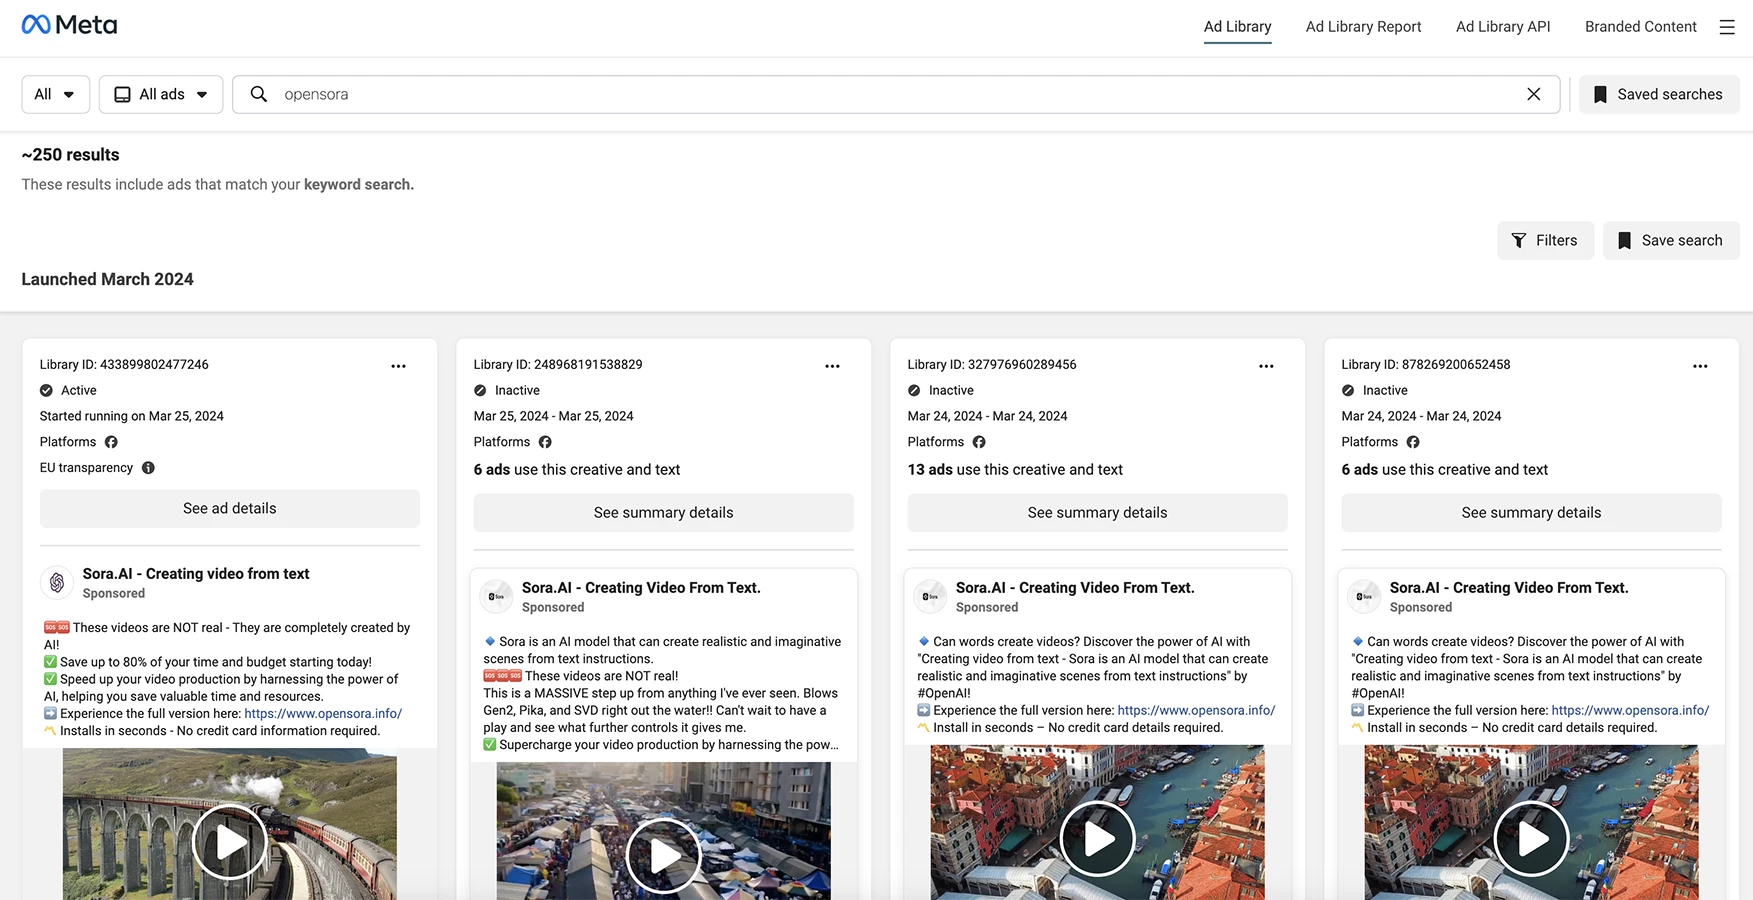
Task: Open opensora.info link in ad 327976960289456
Action: point(1196,711)
